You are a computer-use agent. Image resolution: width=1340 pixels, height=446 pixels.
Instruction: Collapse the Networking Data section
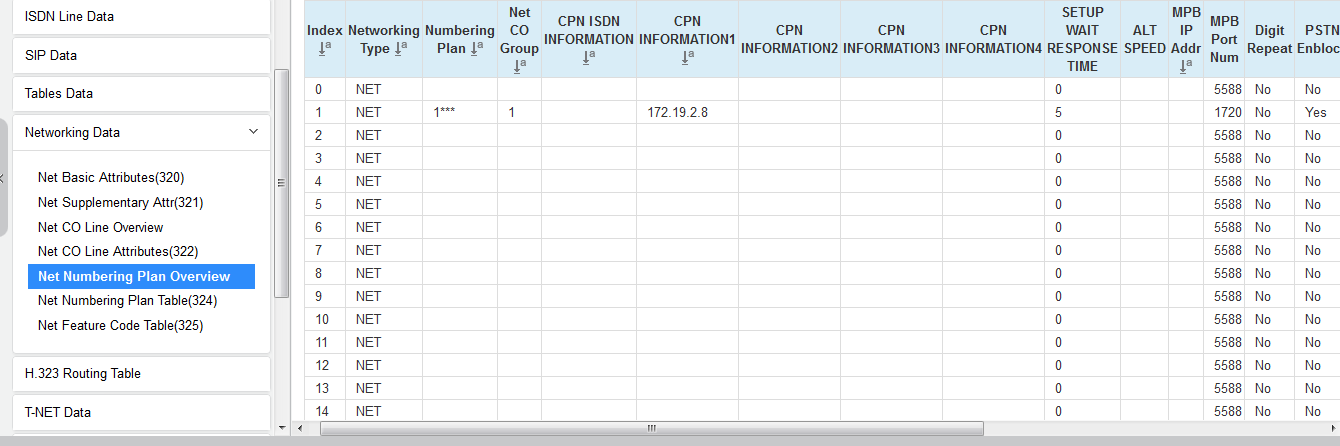pos(253,132)
